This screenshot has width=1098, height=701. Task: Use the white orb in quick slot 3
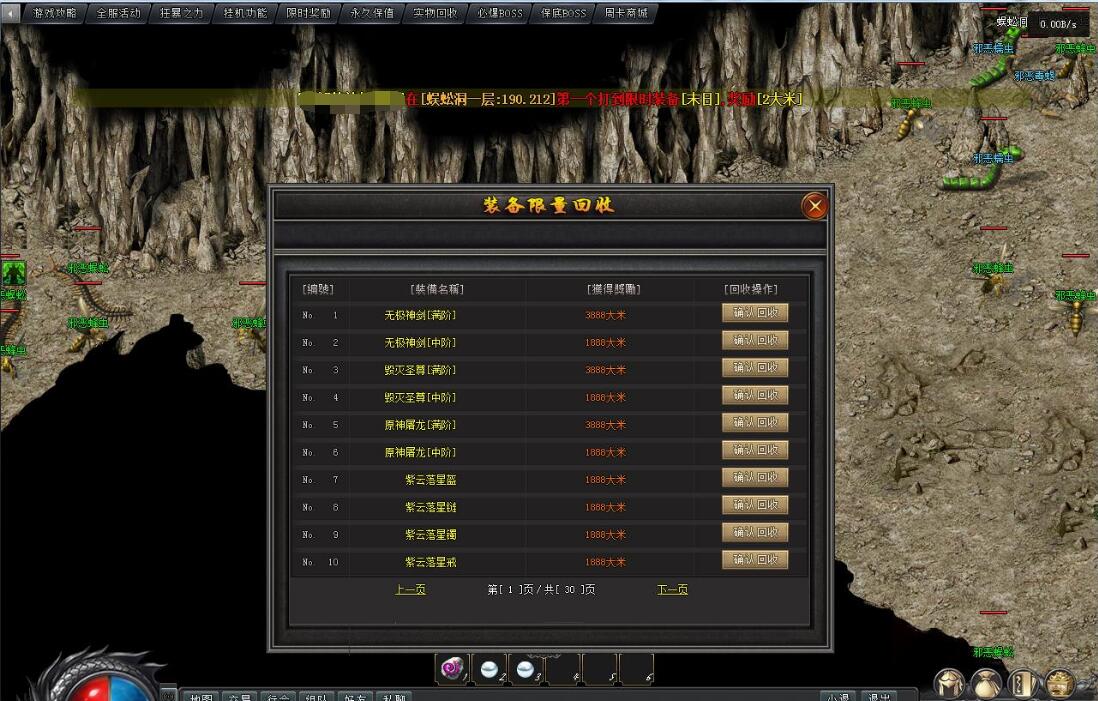click(x=525, y=669)
